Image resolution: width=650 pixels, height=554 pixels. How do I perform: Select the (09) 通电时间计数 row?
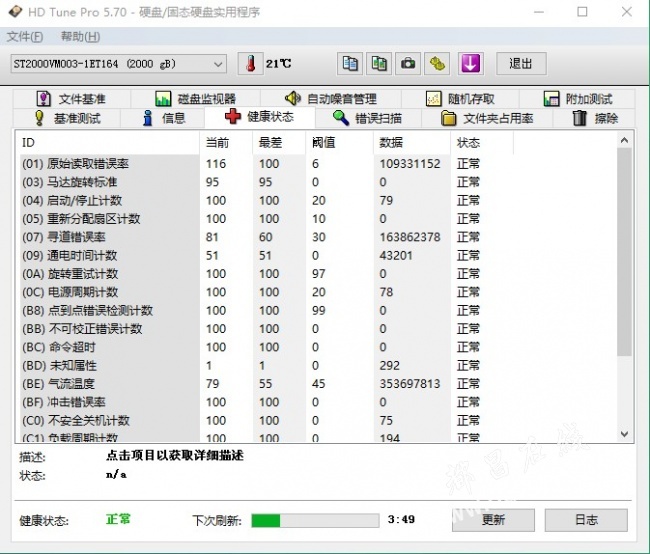(265, 255)
